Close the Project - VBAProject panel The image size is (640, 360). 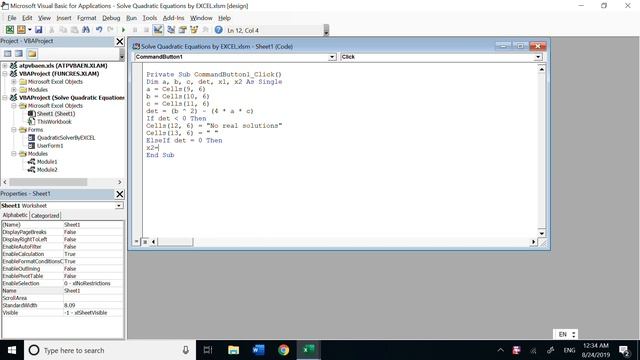[120, 41]
